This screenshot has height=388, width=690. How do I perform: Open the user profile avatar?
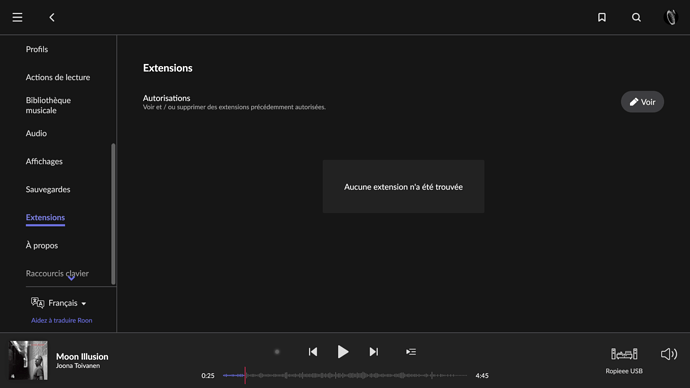coord(671,17)
